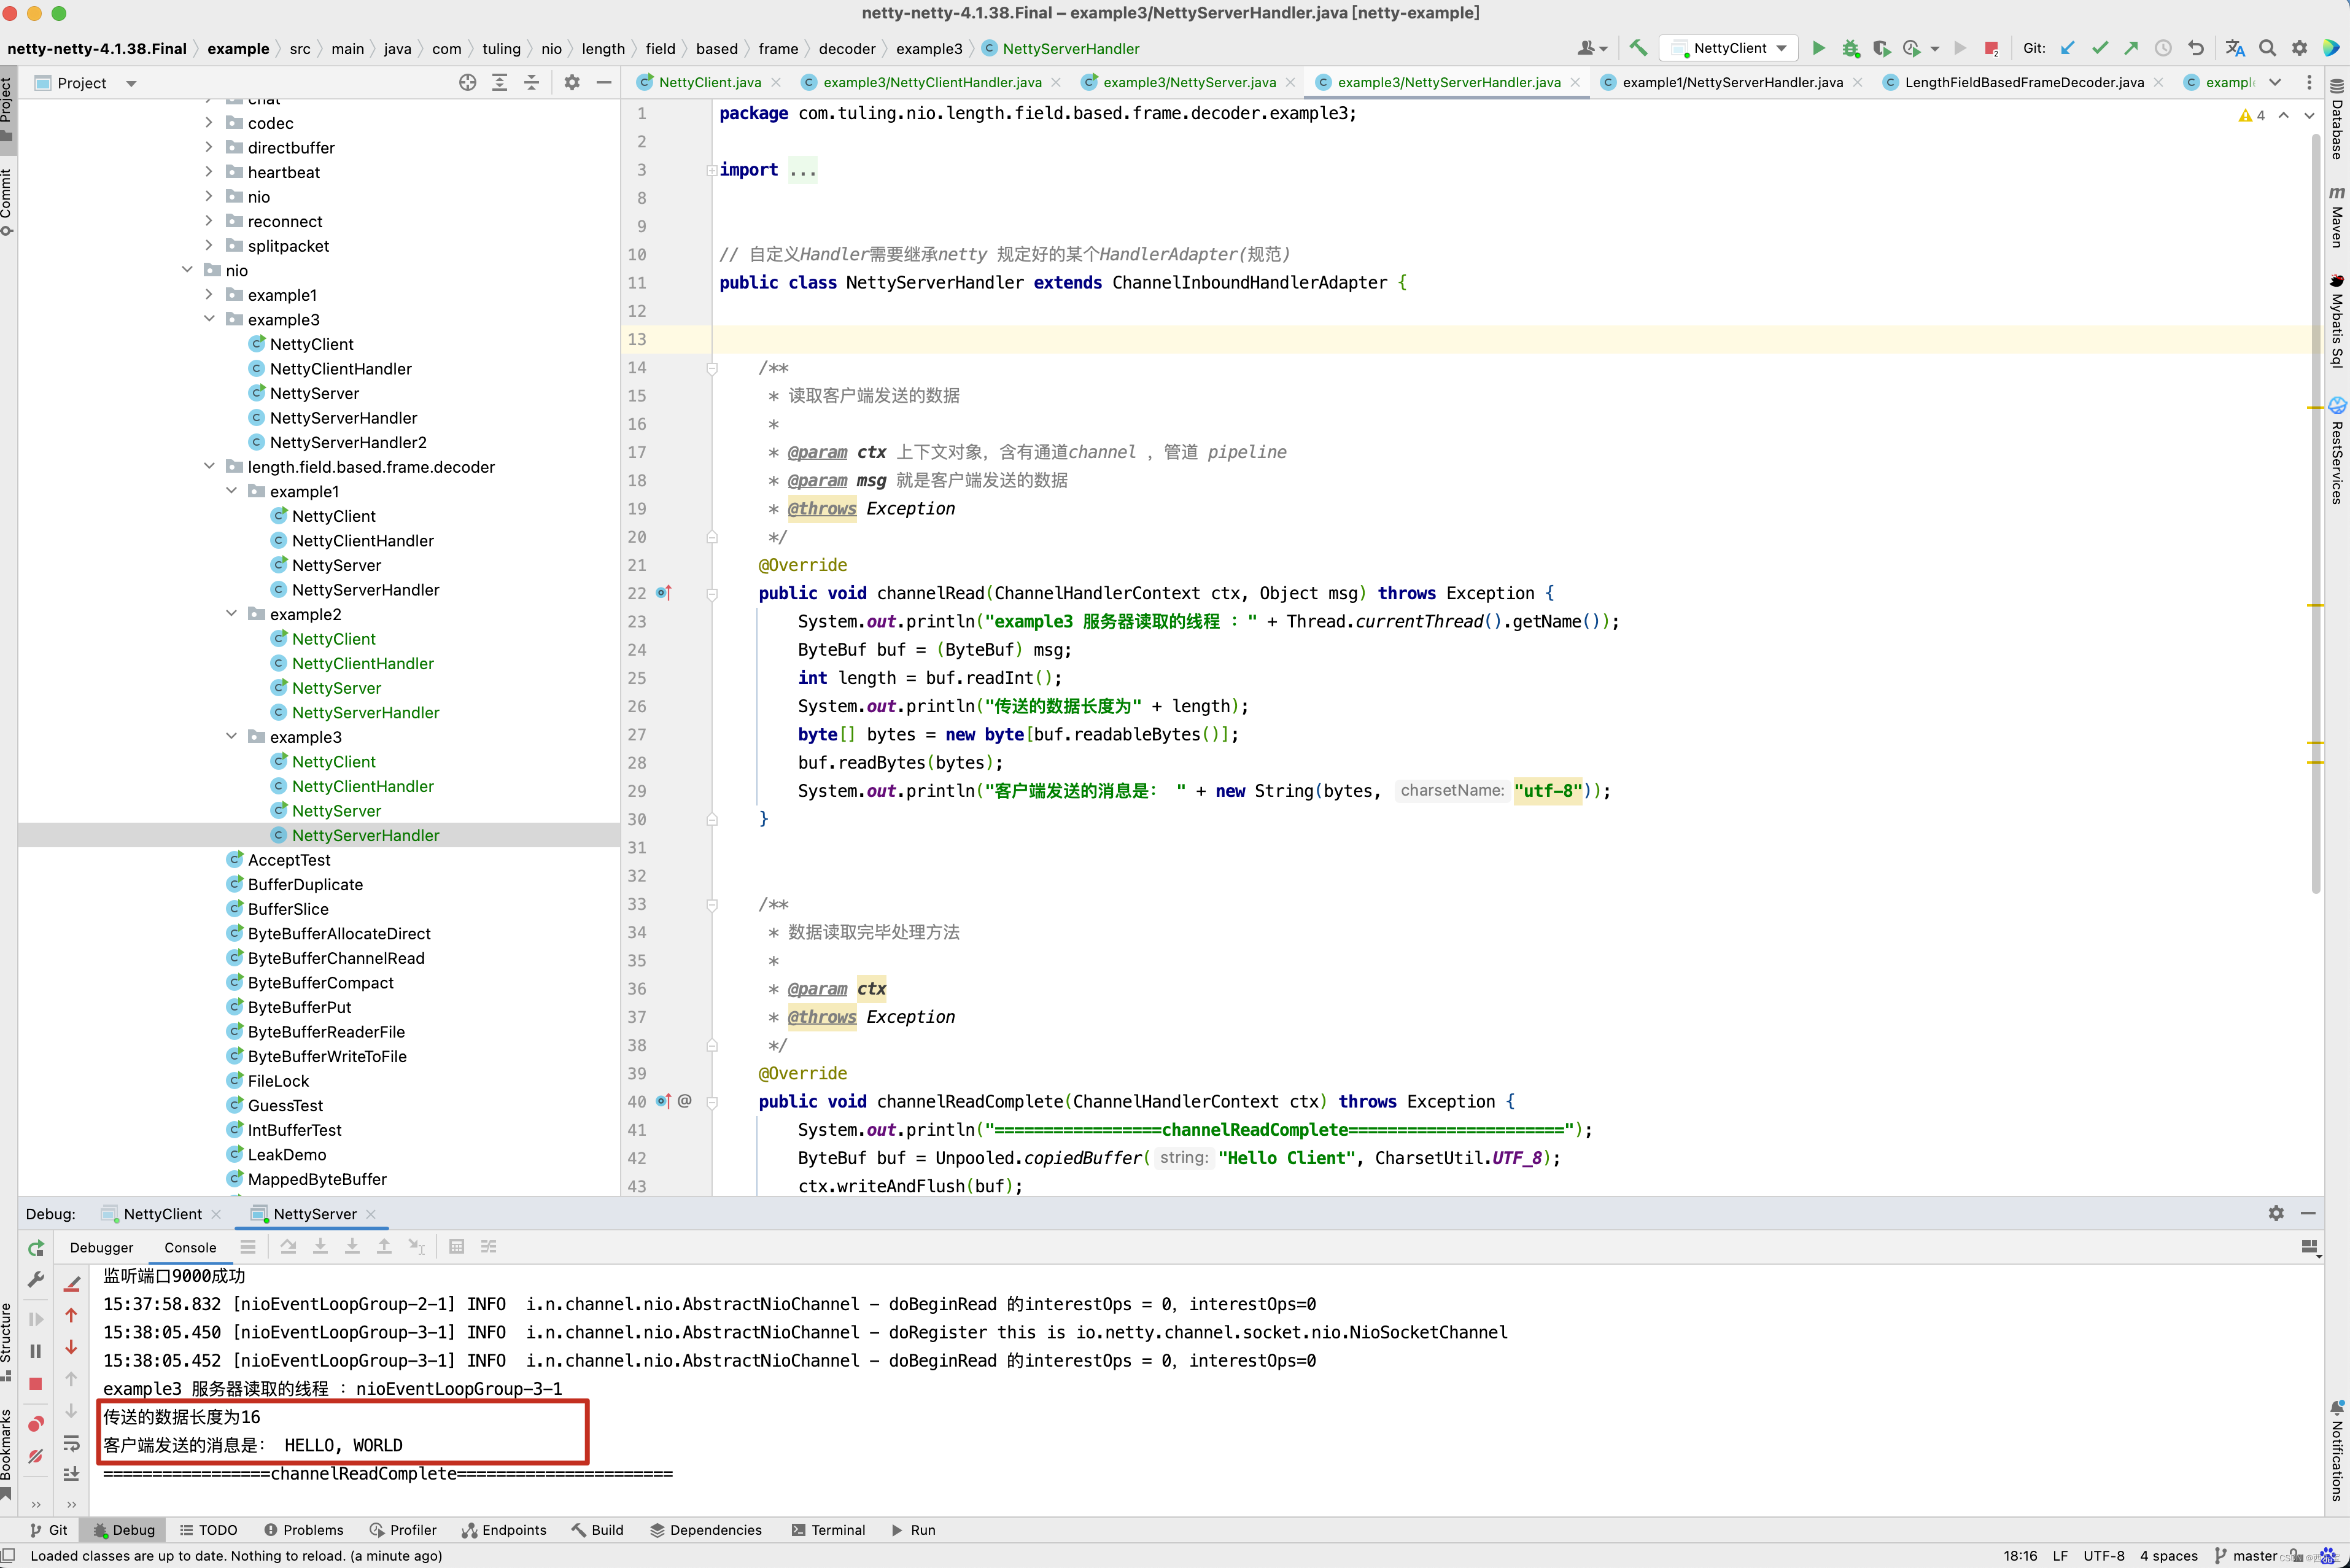This screenshot has height=1568, width=2350.
Task: Toggle soft-wrap in debug console
Action: pos(71,1443)
